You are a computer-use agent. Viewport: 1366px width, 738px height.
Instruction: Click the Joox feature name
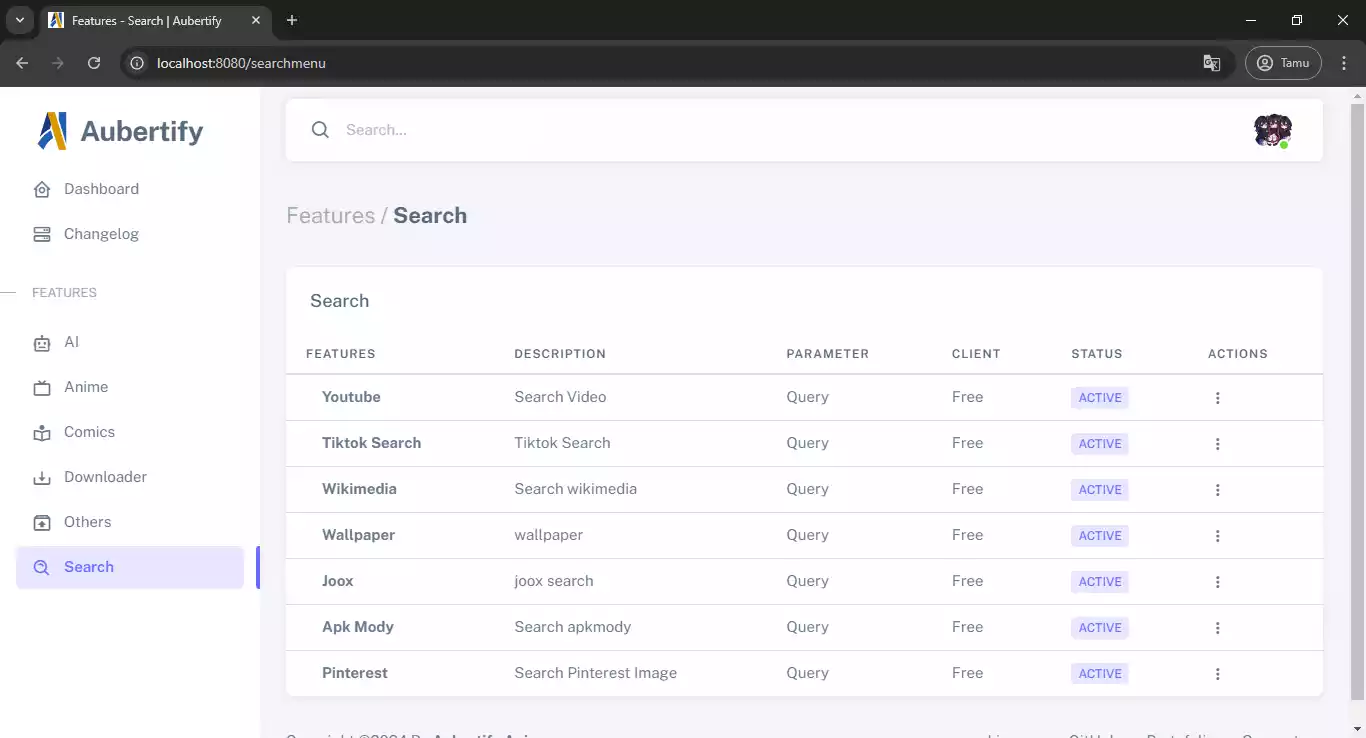tap(337, 581)
